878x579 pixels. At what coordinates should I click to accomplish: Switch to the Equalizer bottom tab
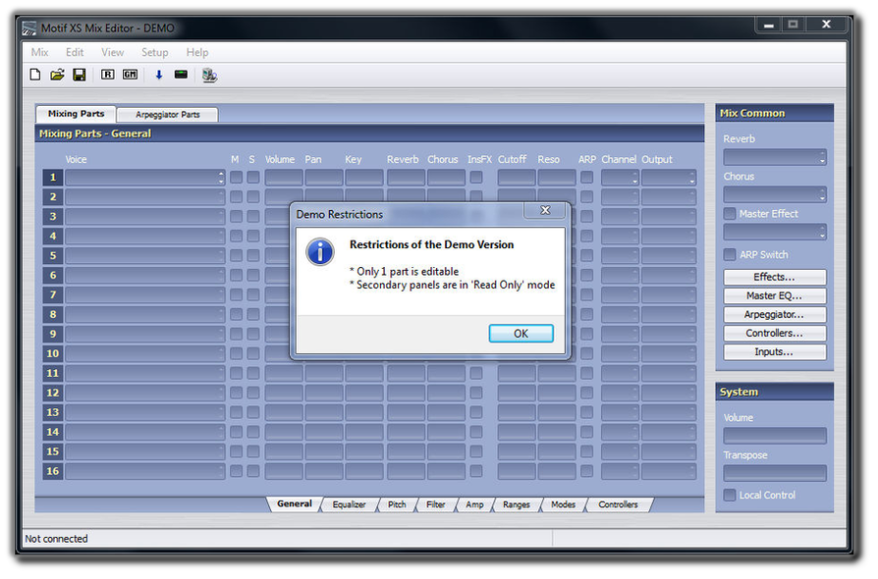349,505
